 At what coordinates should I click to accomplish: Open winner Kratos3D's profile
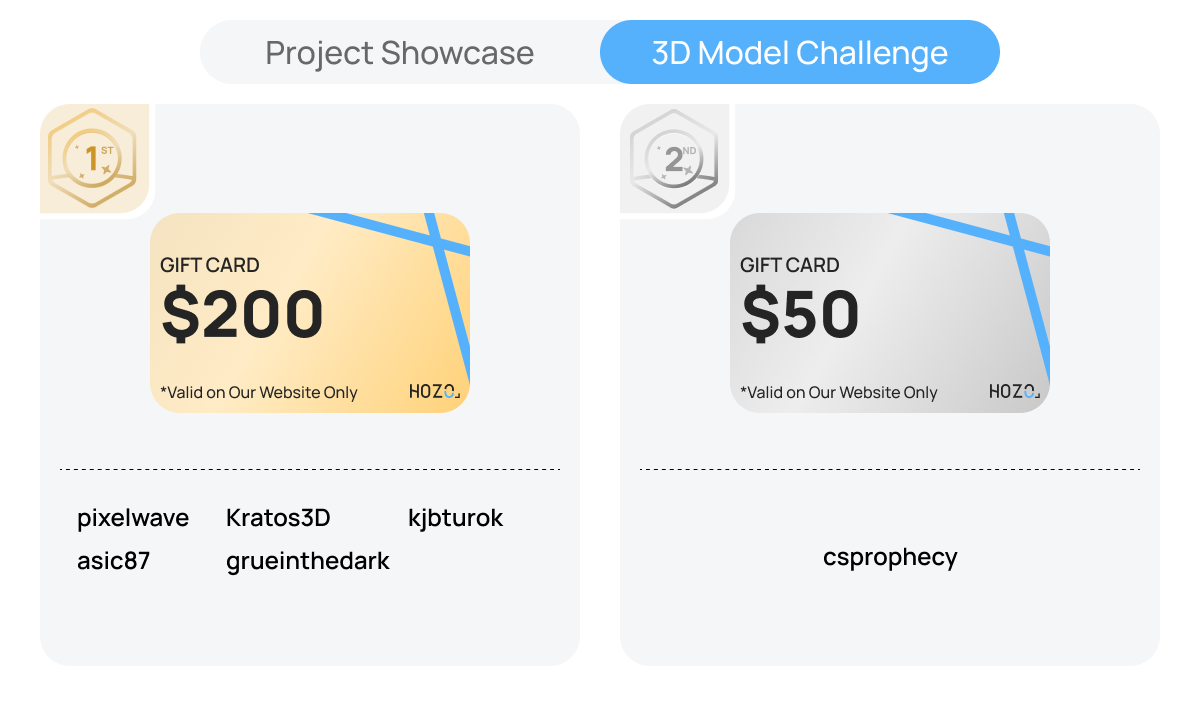[x=278, y=518]
